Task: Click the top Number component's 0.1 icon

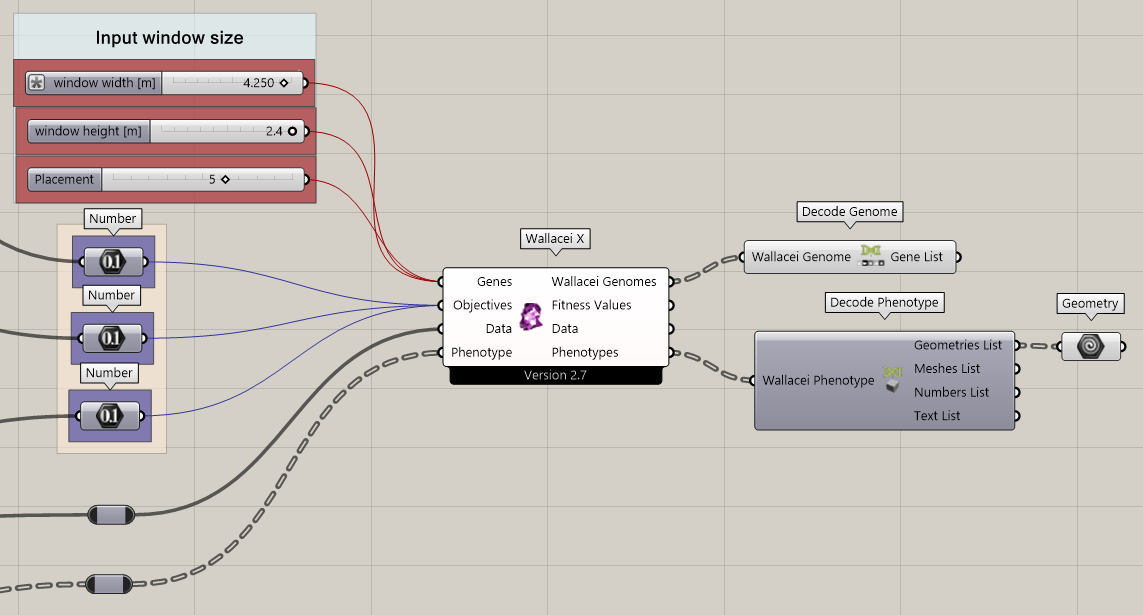Action: click(x=113, y=262)
